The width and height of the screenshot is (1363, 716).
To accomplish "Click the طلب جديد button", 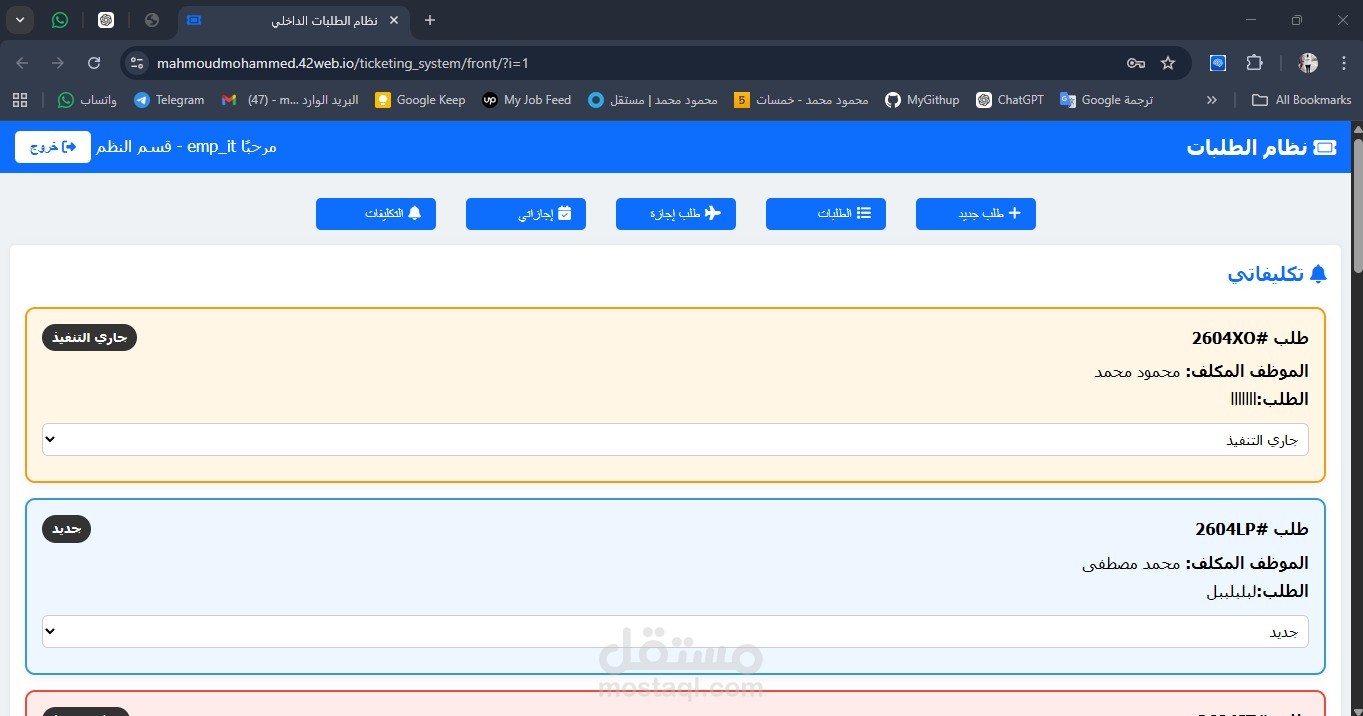I will [x=976, y=214].
